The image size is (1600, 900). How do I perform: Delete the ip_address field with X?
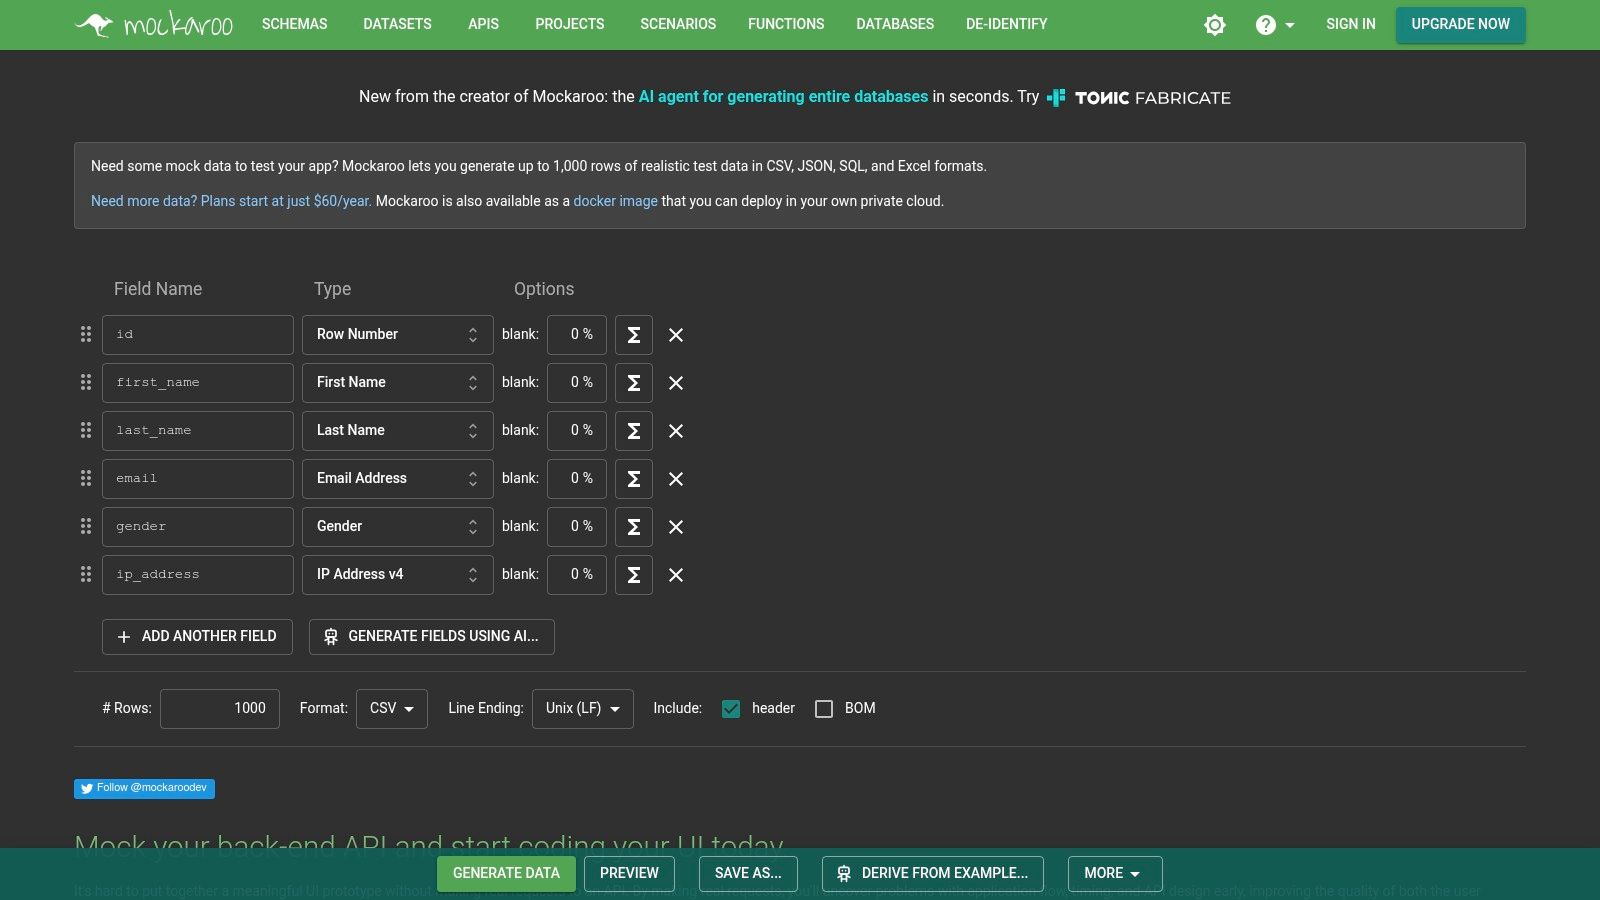click(676, 575)
